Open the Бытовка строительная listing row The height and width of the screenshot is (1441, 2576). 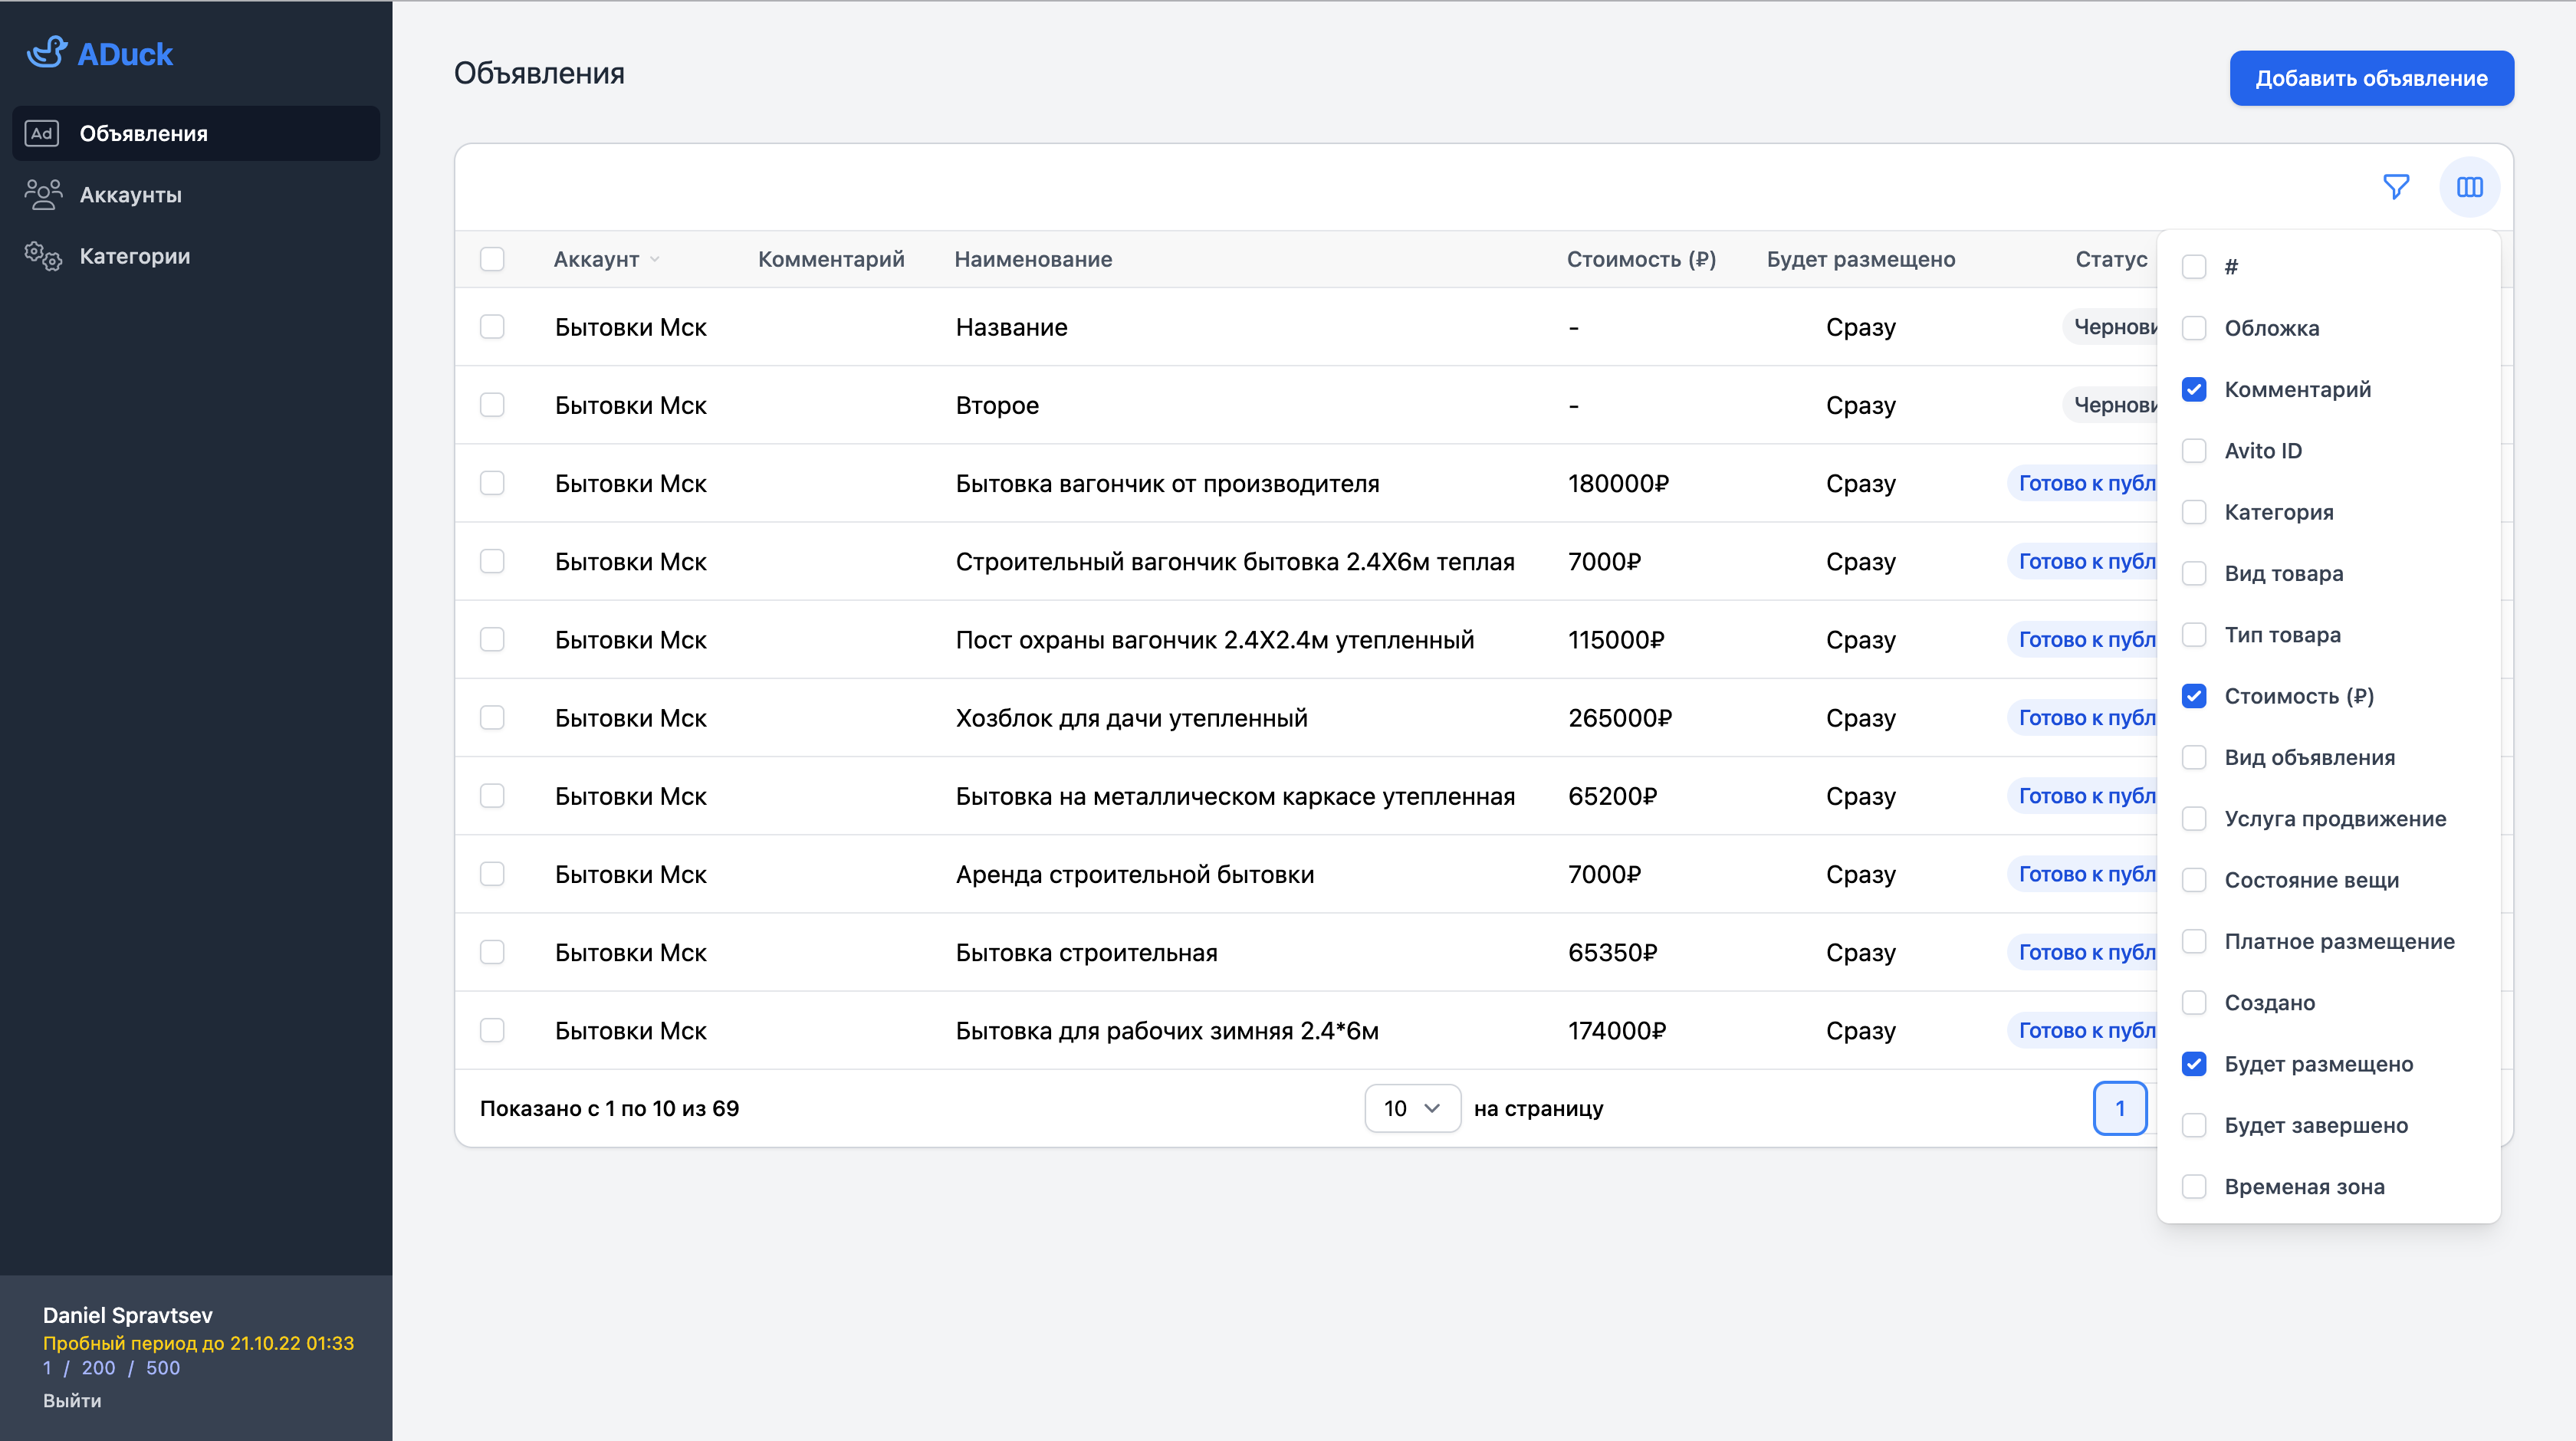tap(1086, 952)
